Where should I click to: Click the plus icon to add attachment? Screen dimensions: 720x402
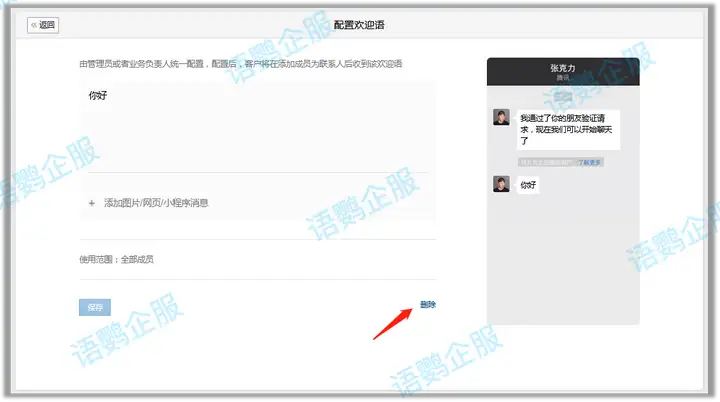pyautogui.click(x=92, y=203)
